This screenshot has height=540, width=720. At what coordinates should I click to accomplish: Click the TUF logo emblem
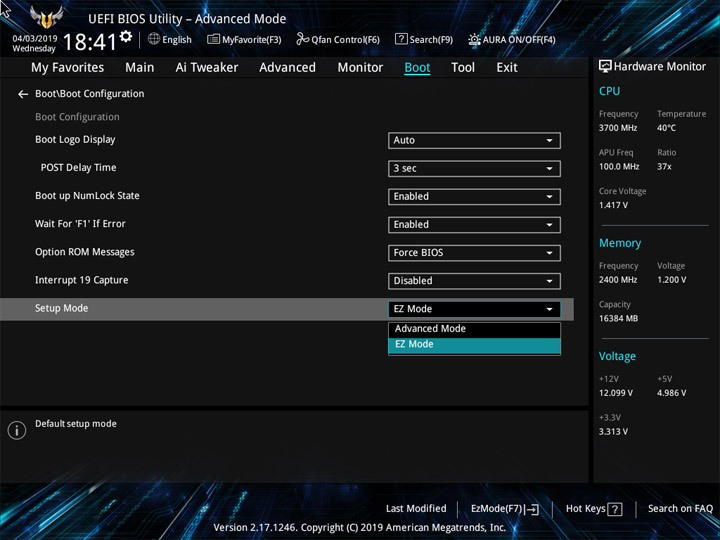pos(46,17)
